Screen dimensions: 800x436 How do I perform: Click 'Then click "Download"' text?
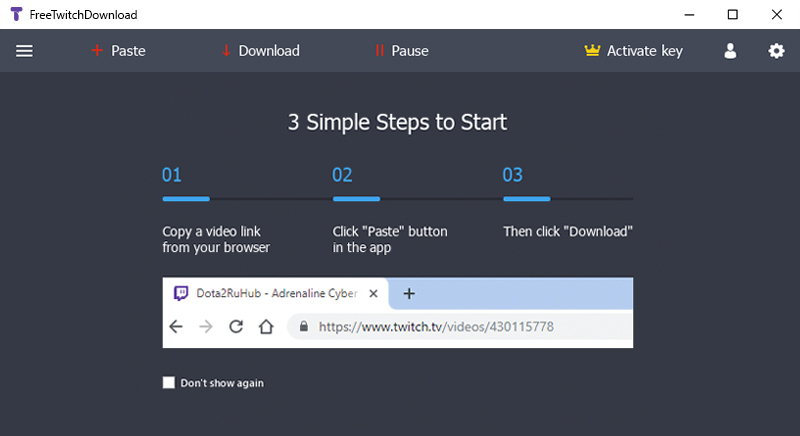(568, 232)
